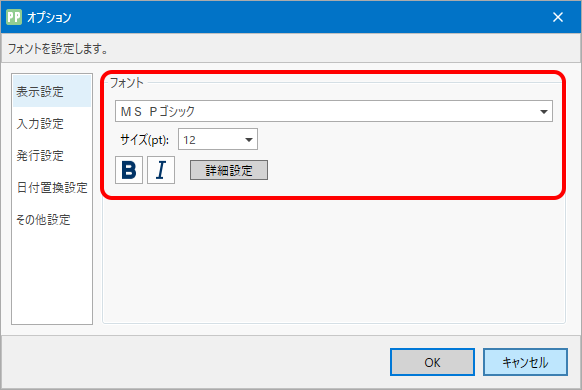This screenshot has height=390, width=582.
Task: Go to the 日付置換設定 category
Action: (52, 187)
